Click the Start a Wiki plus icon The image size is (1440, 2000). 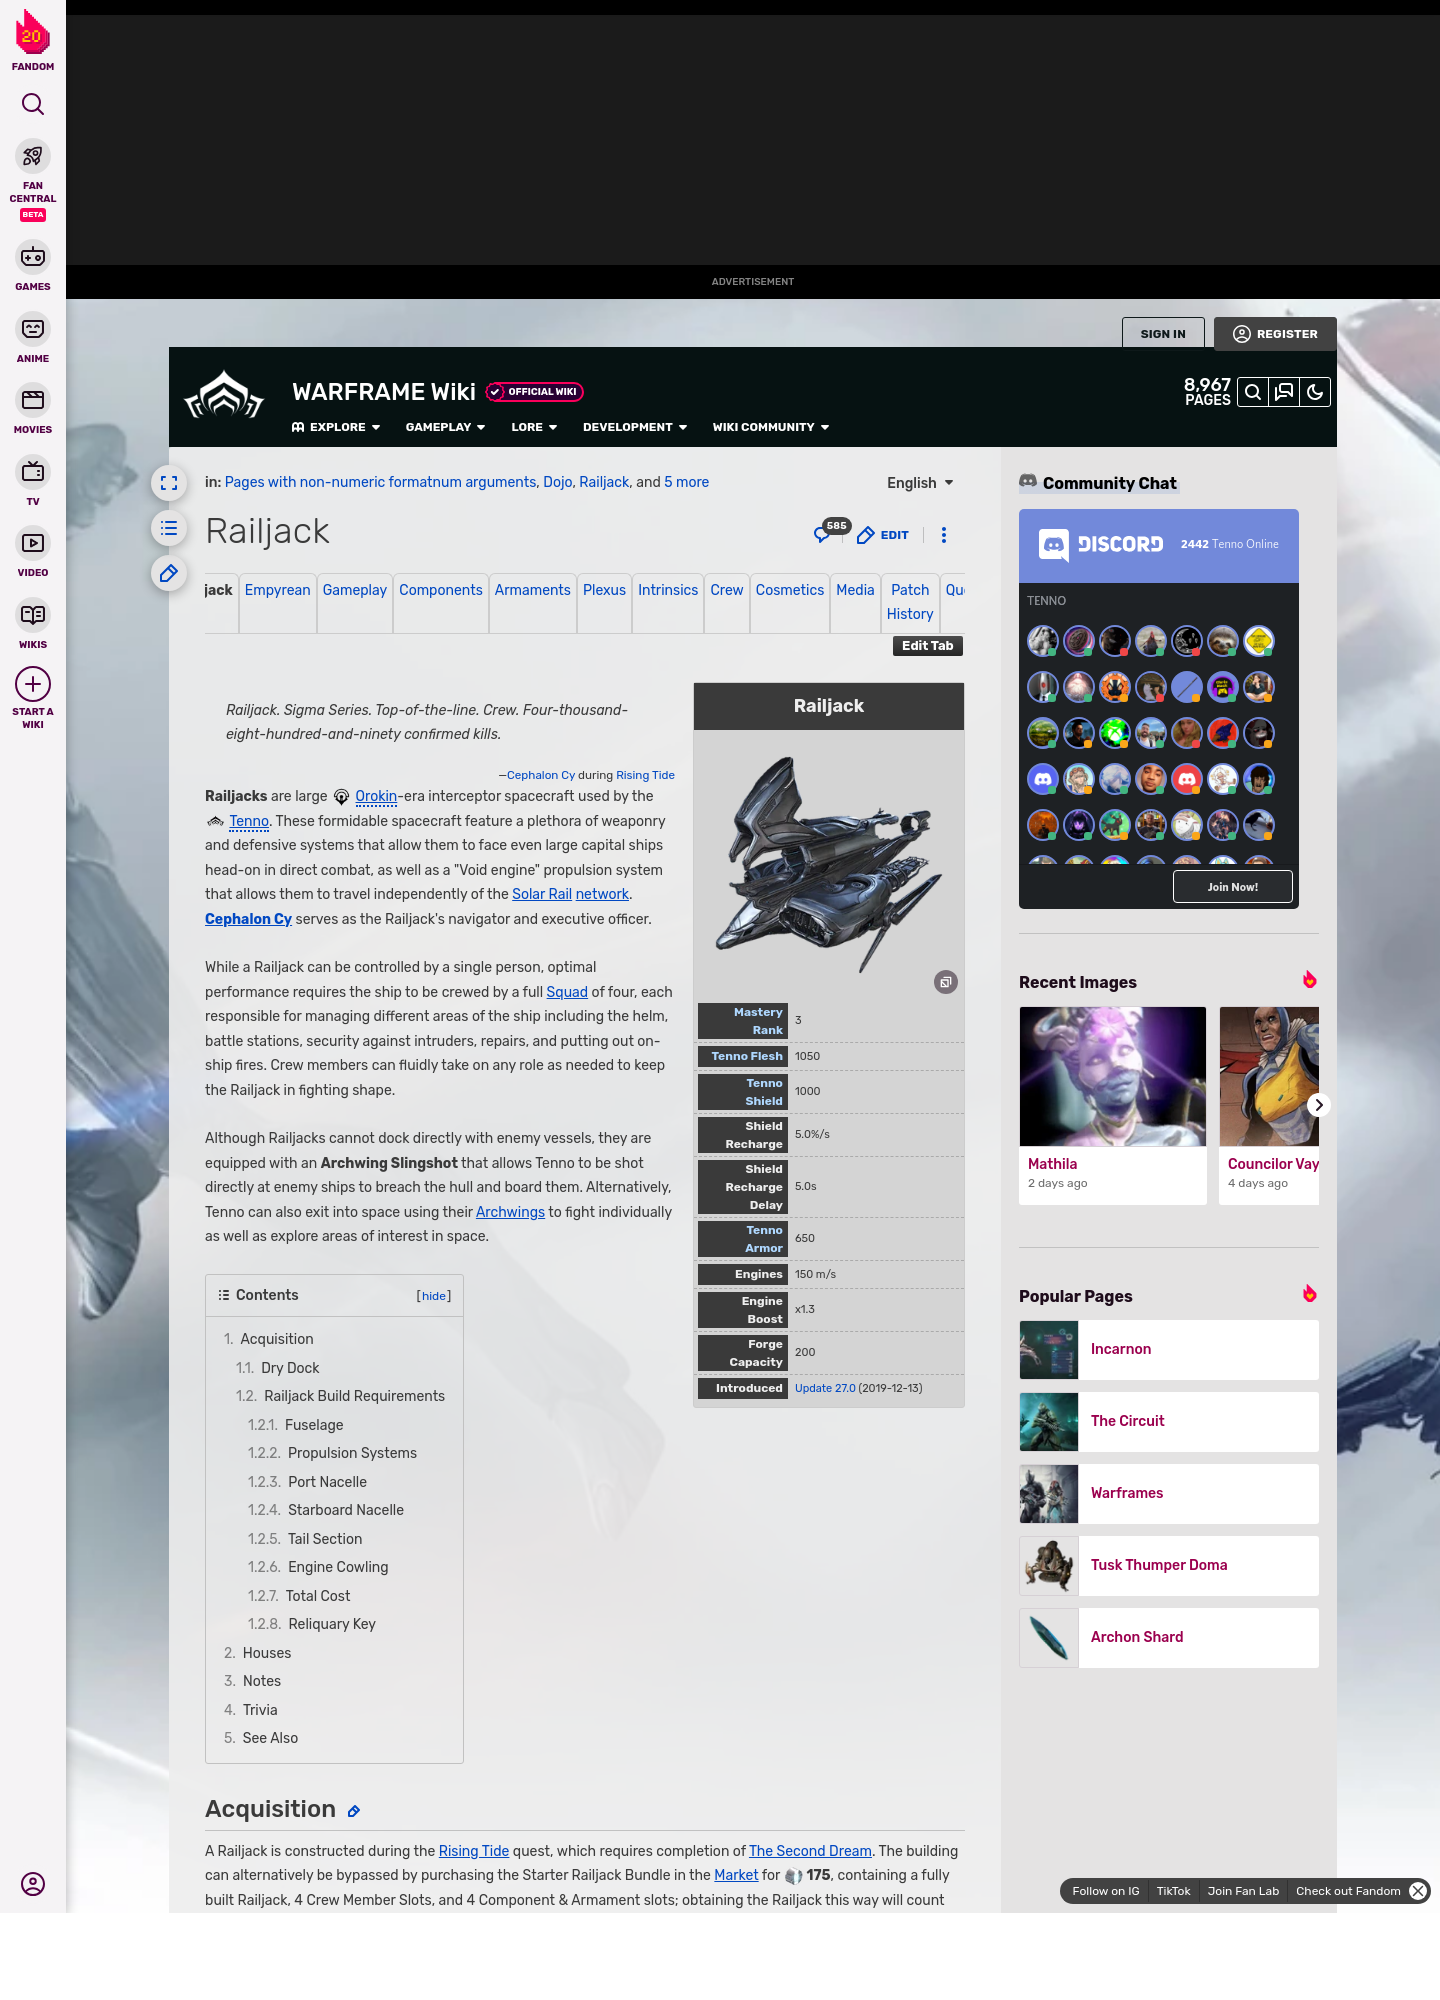pos(33,684)
